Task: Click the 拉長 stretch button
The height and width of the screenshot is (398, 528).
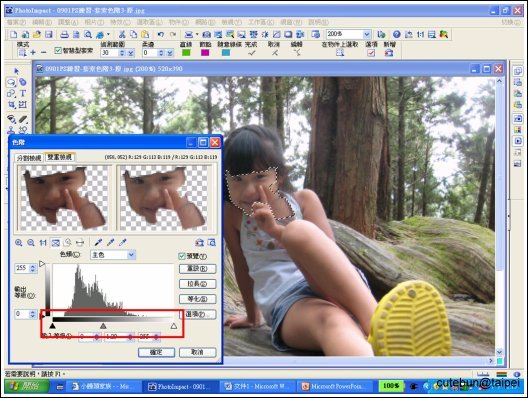Action: tap(197, 284)
